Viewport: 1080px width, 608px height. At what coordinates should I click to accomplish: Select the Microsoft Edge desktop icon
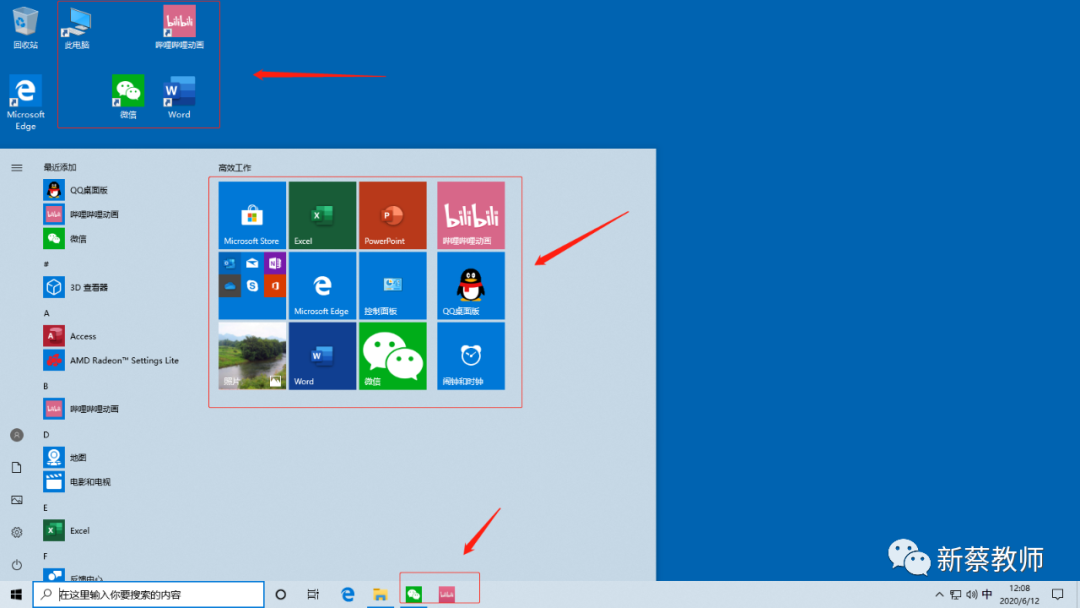pyautogui.click(x=25, y=103)
